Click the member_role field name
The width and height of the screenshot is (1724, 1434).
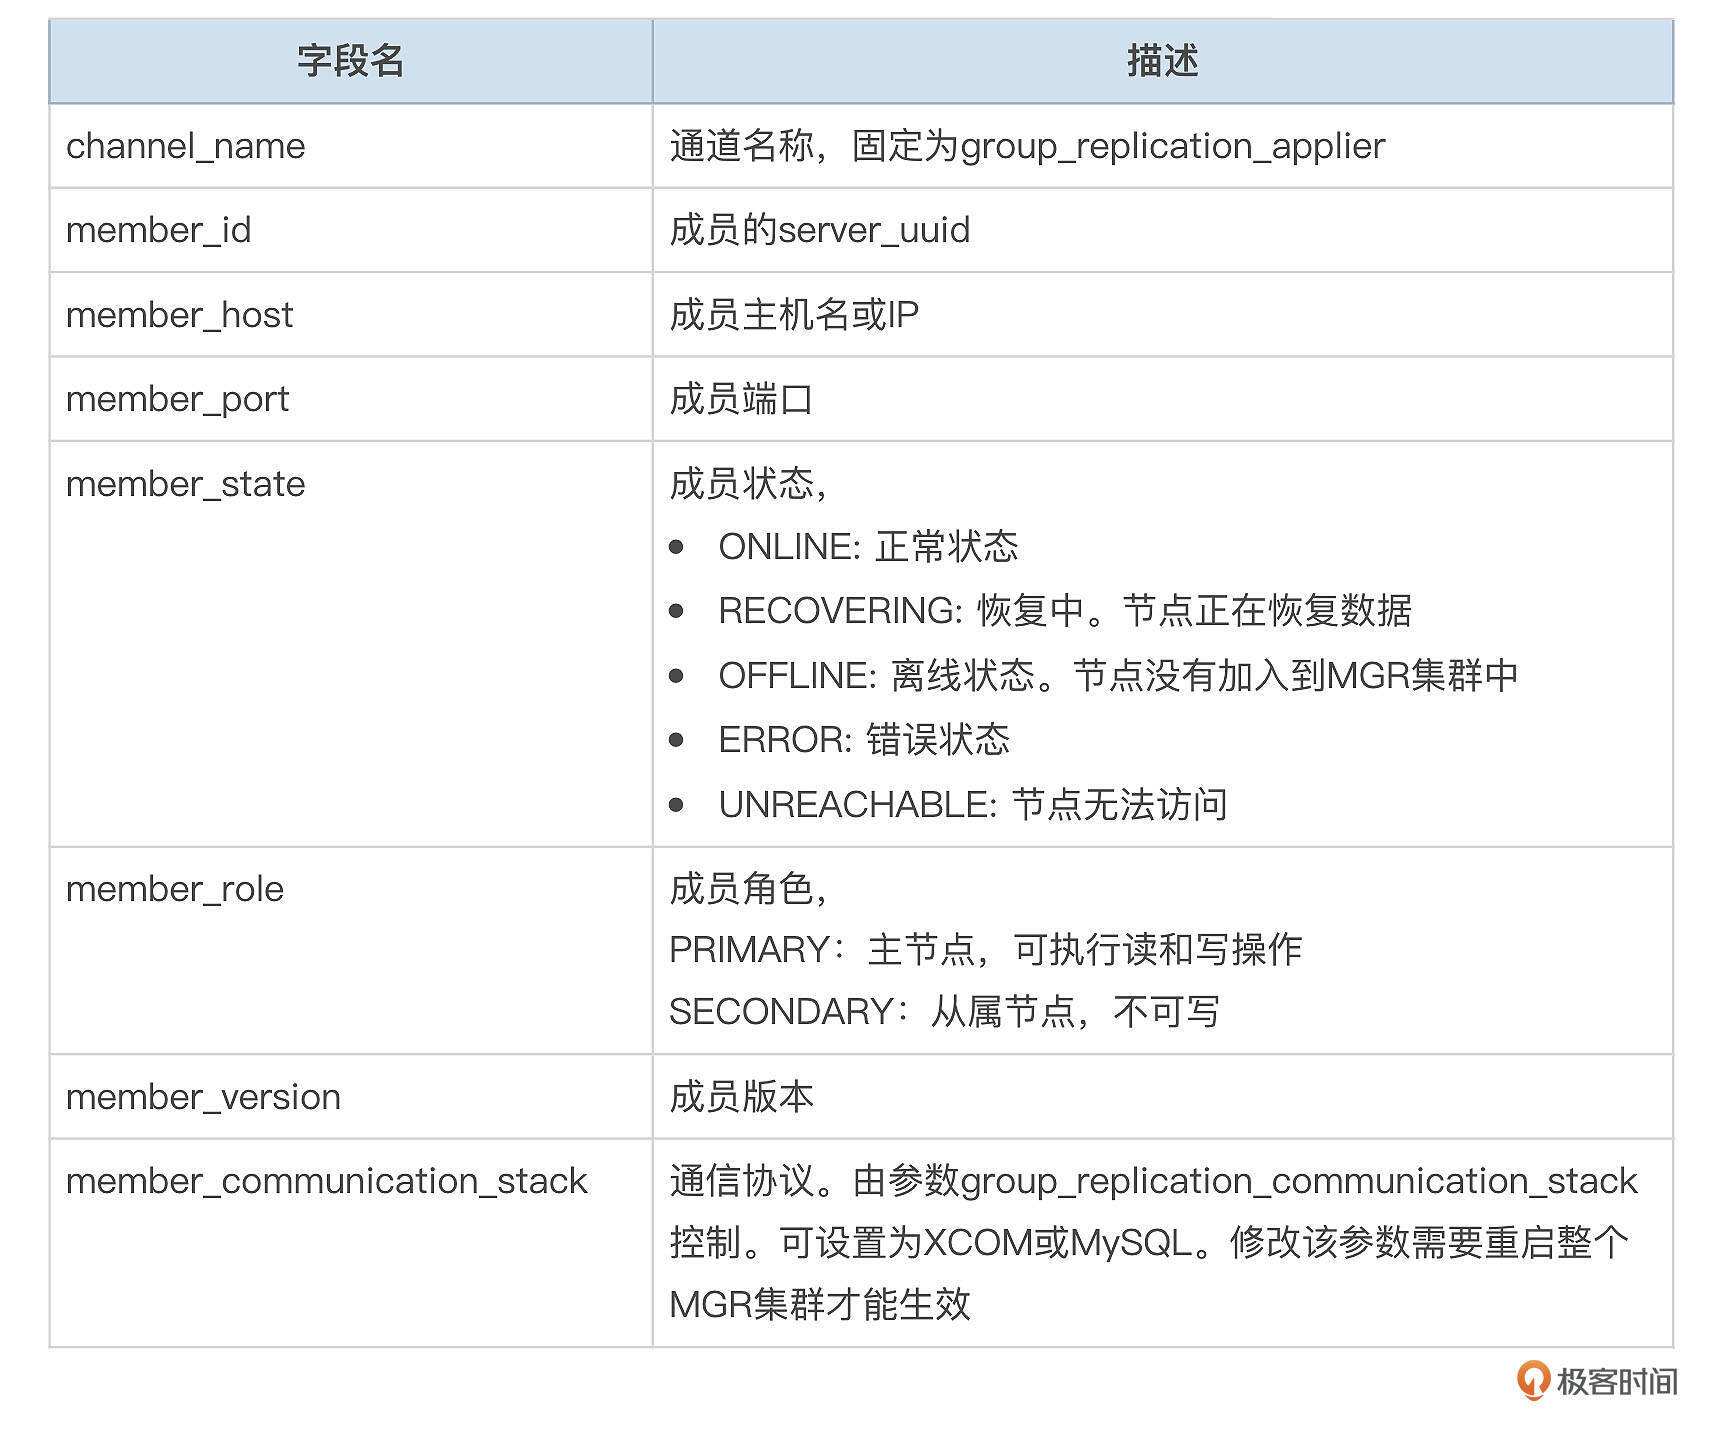click(x=175, y=889)
